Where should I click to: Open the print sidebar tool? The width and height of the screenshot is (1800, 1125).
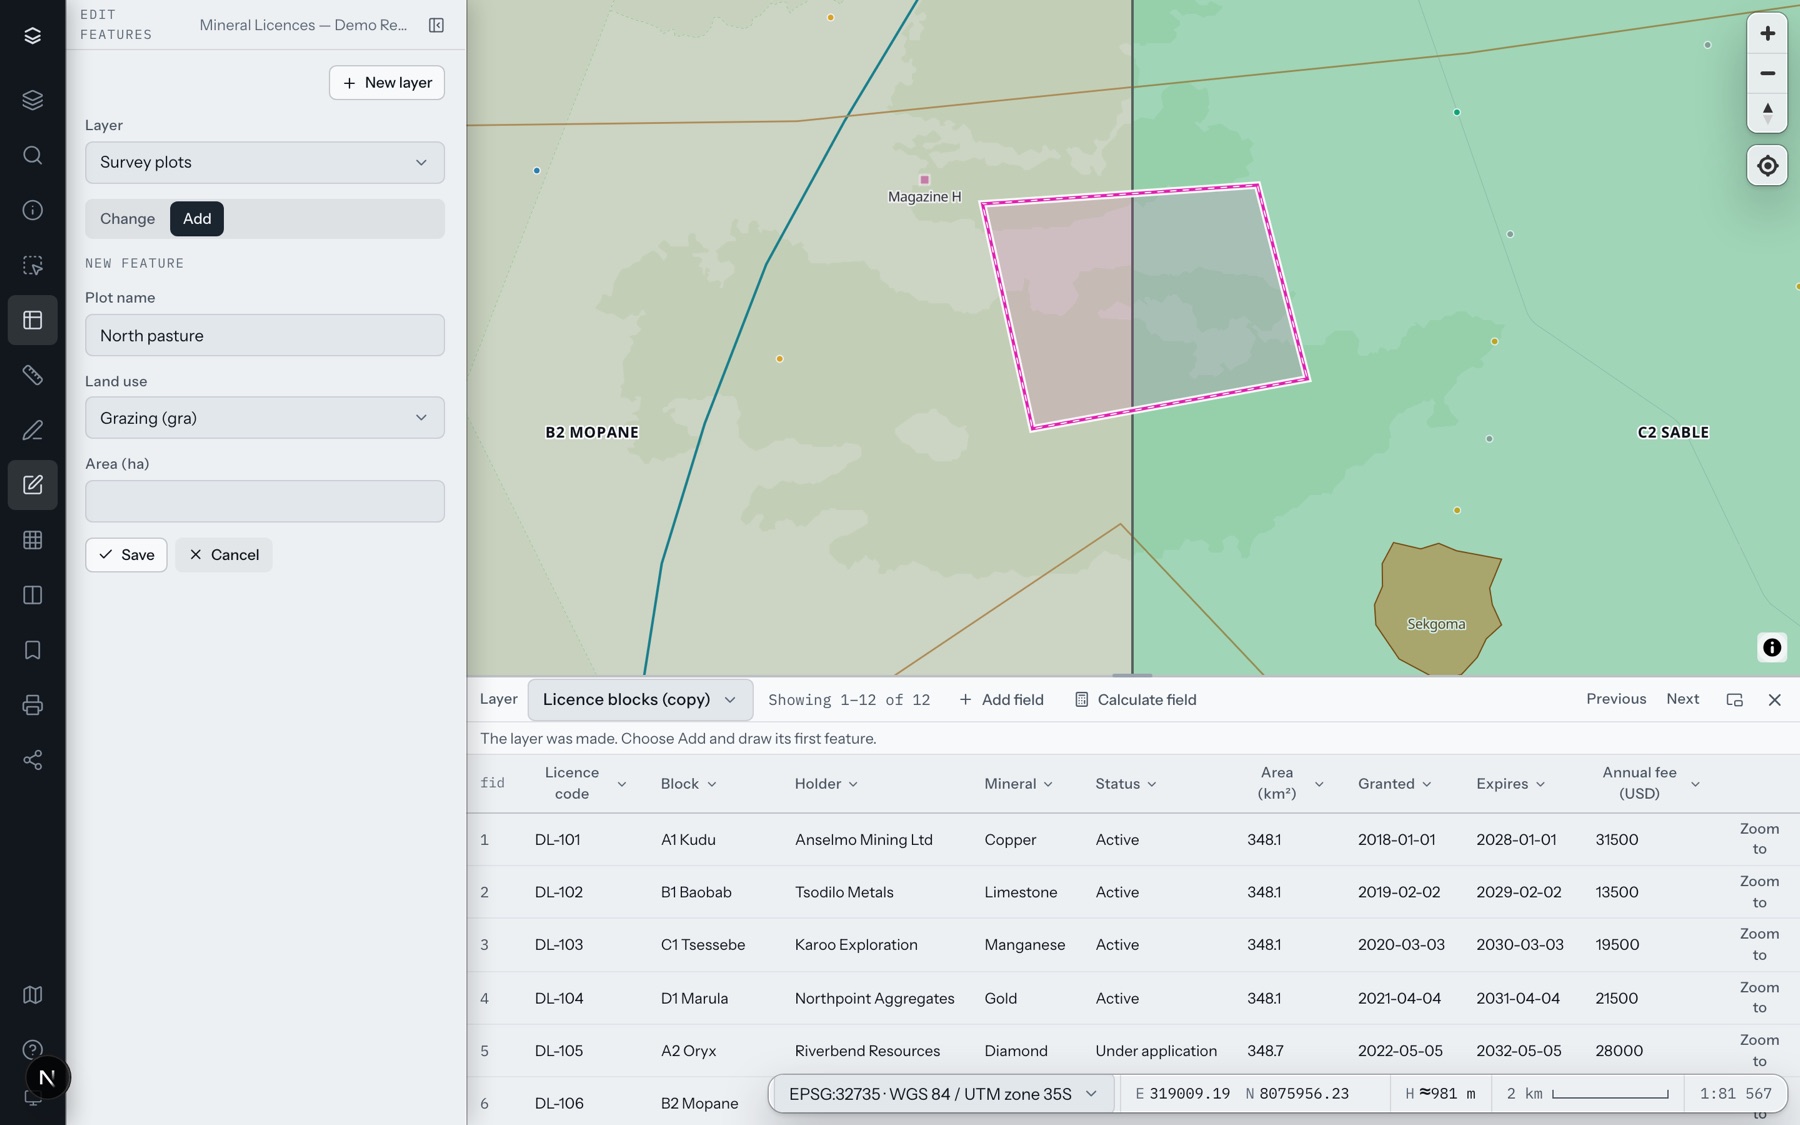click(x=32, y=705)
